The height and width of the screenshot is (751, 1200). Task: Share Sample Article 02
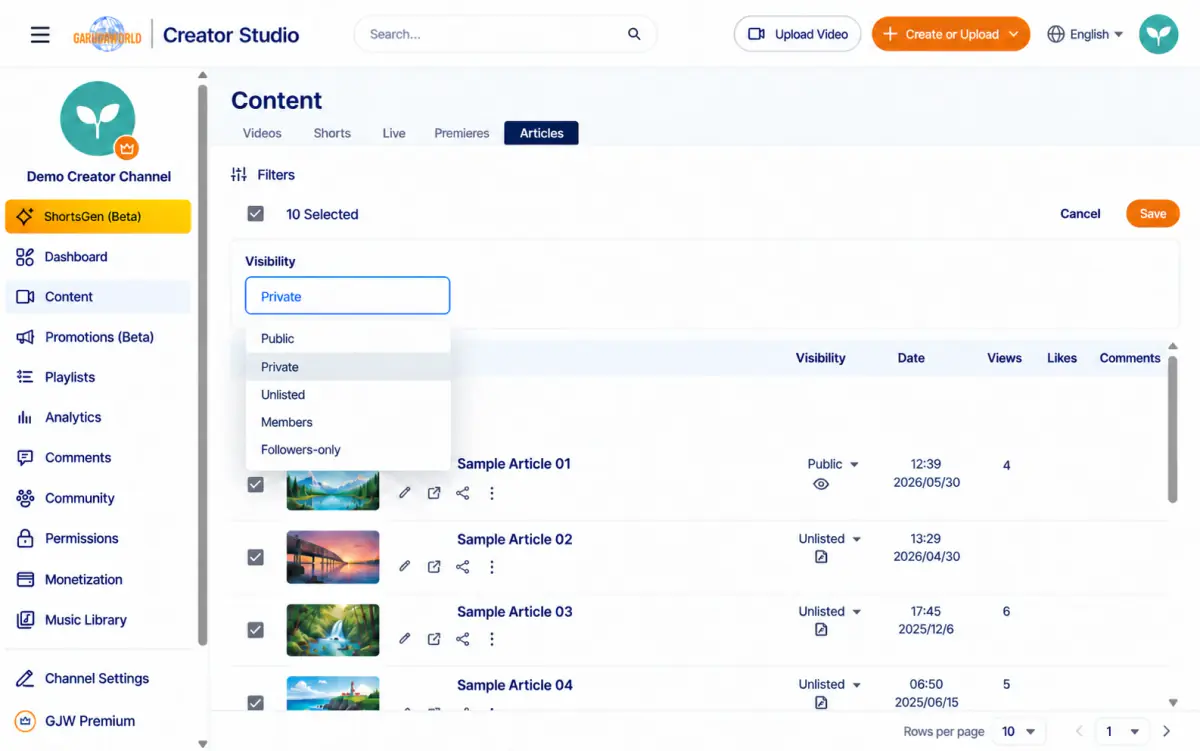coord(463,566)
